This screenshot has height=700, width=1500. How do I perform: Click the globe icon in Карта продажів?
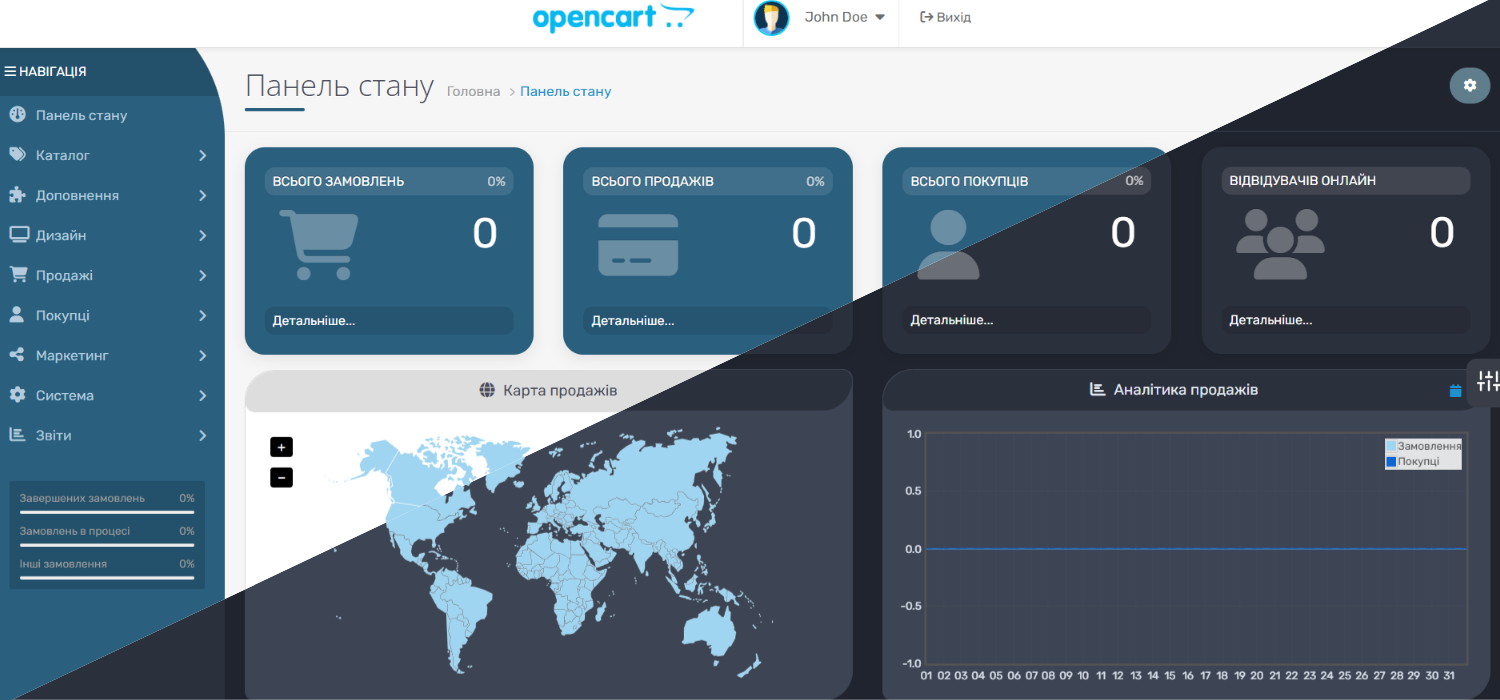[x=488, y=390]
